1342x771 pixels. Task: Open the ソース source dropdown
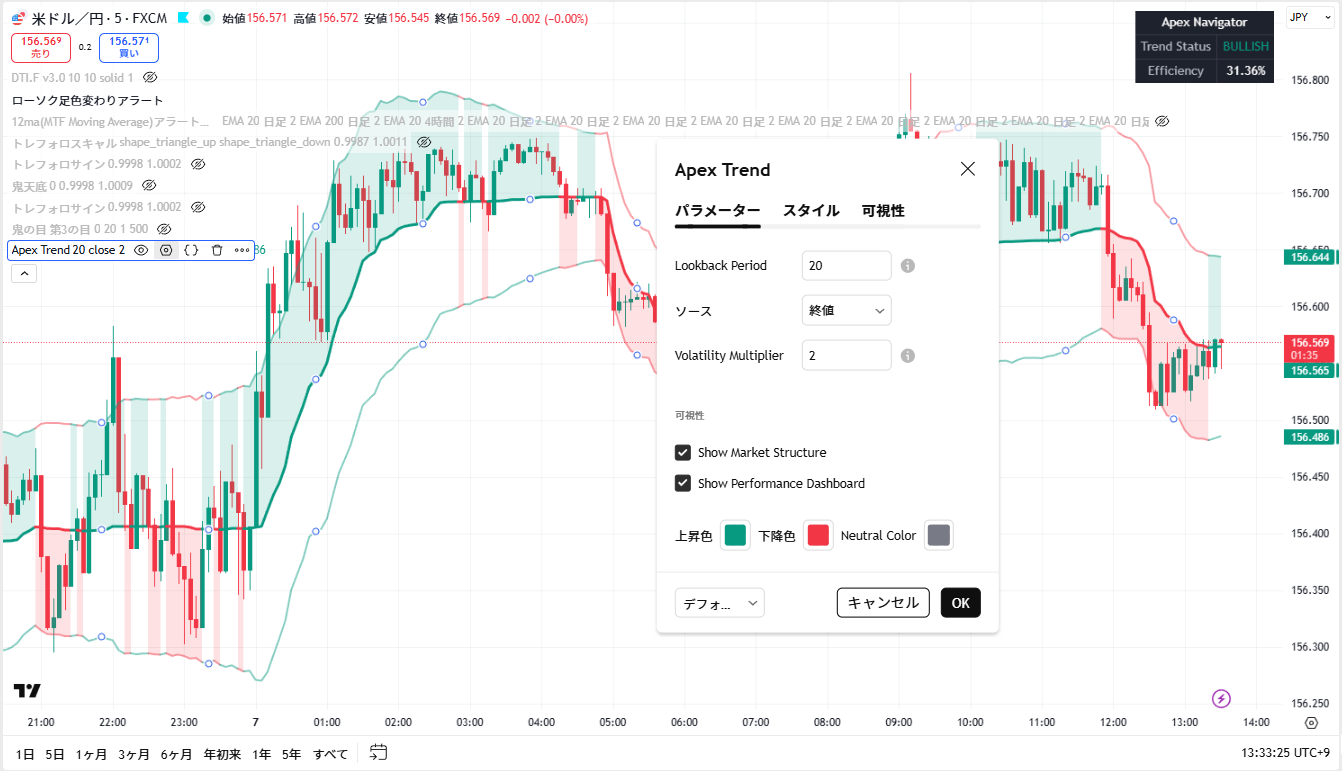(846, 311)
